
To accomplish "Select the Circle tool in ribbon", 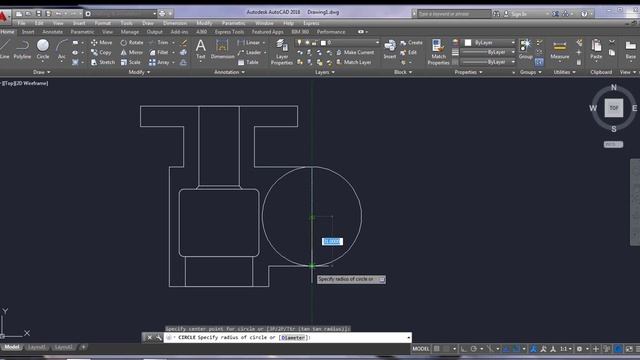I will [x=43, y=49].
